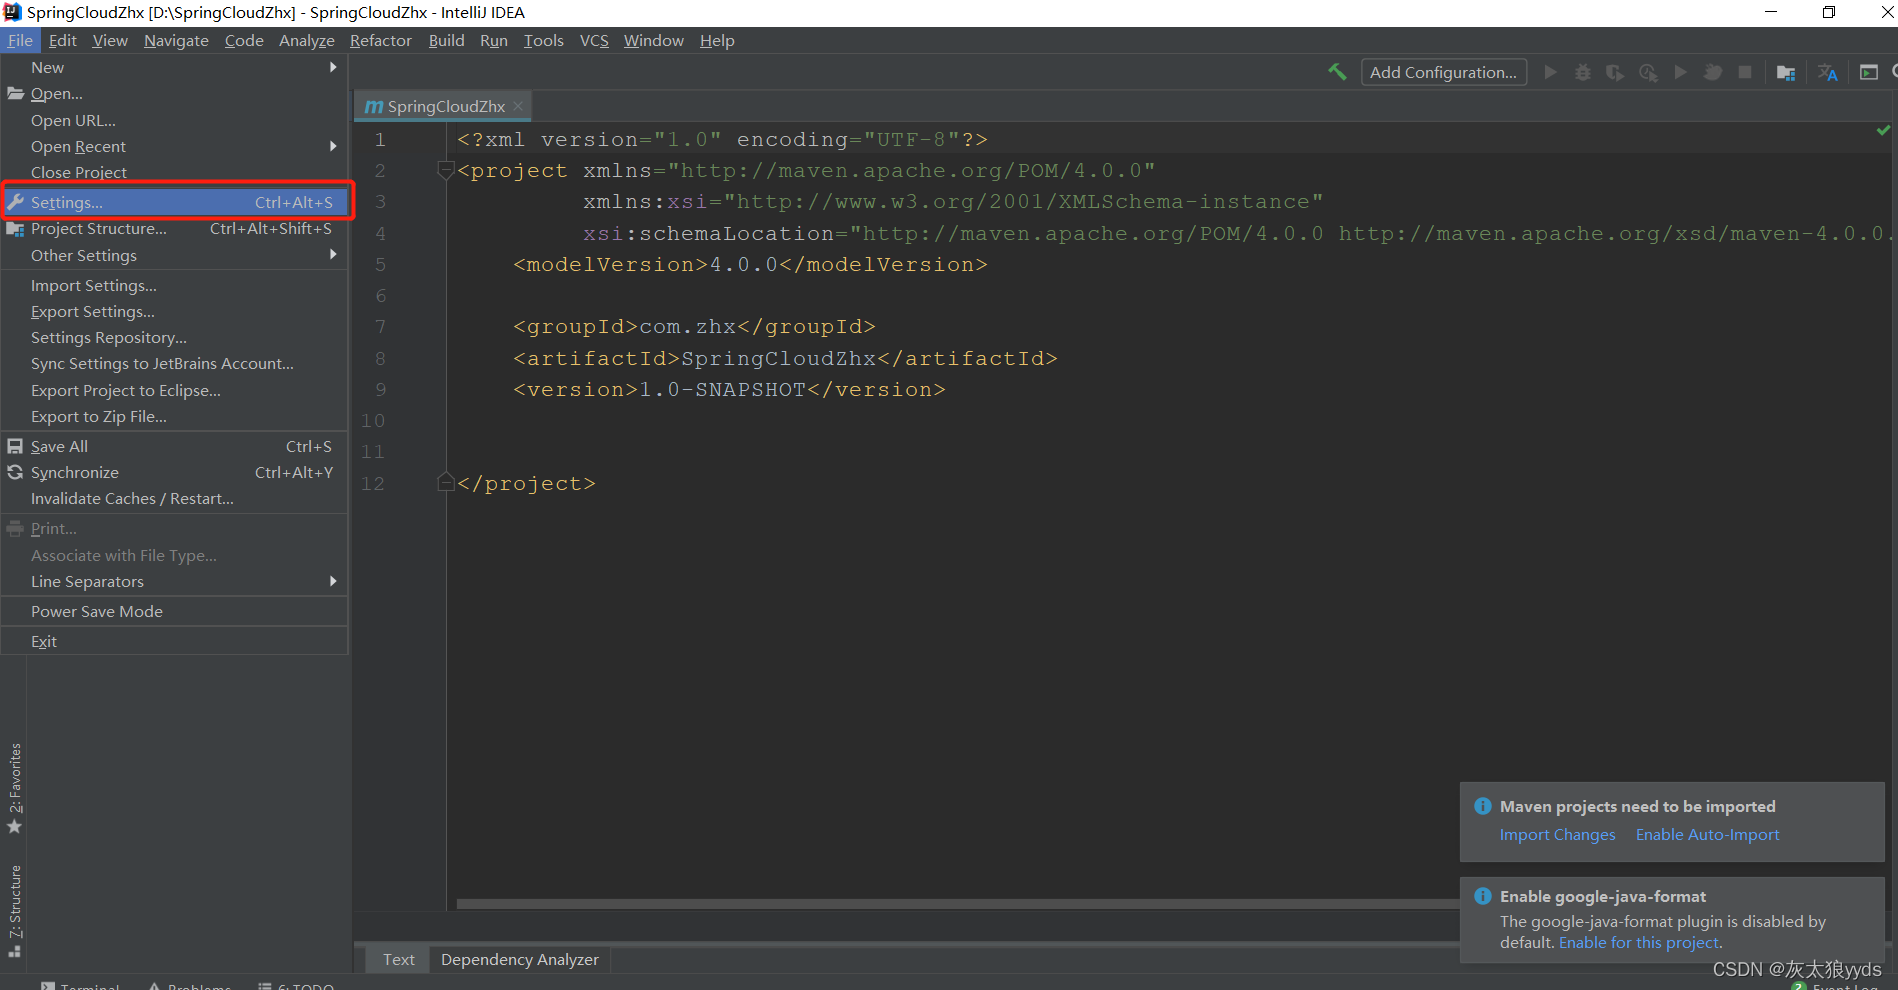The image size is (1898, 990).
Task: Click the Profiler clock icon in toolbar
Action: (1648, 72)
